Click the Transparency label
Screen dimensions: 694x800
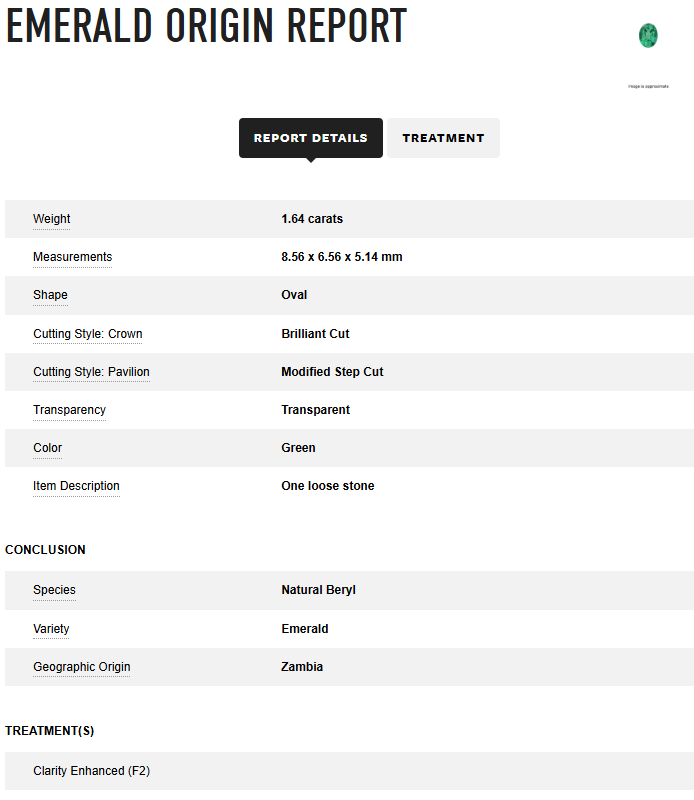click(x=69, y=410)
